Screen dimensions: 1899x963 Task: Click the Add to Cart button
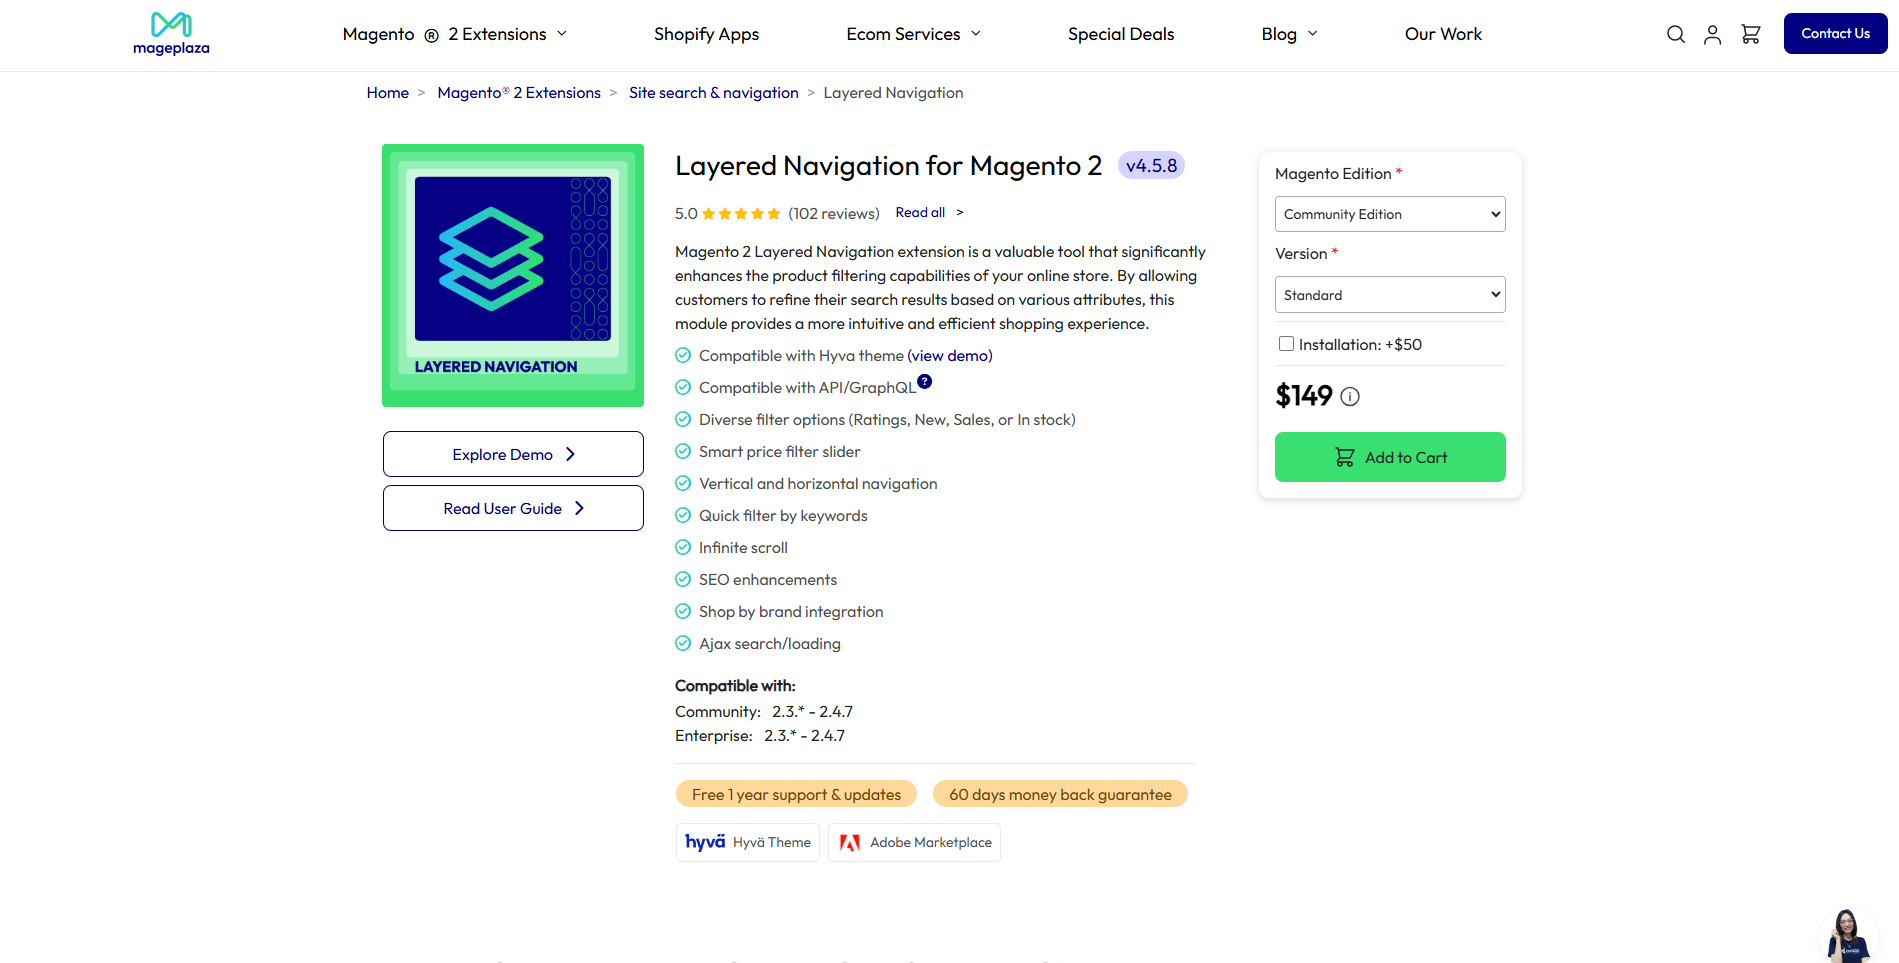[x=1390, y=457]
